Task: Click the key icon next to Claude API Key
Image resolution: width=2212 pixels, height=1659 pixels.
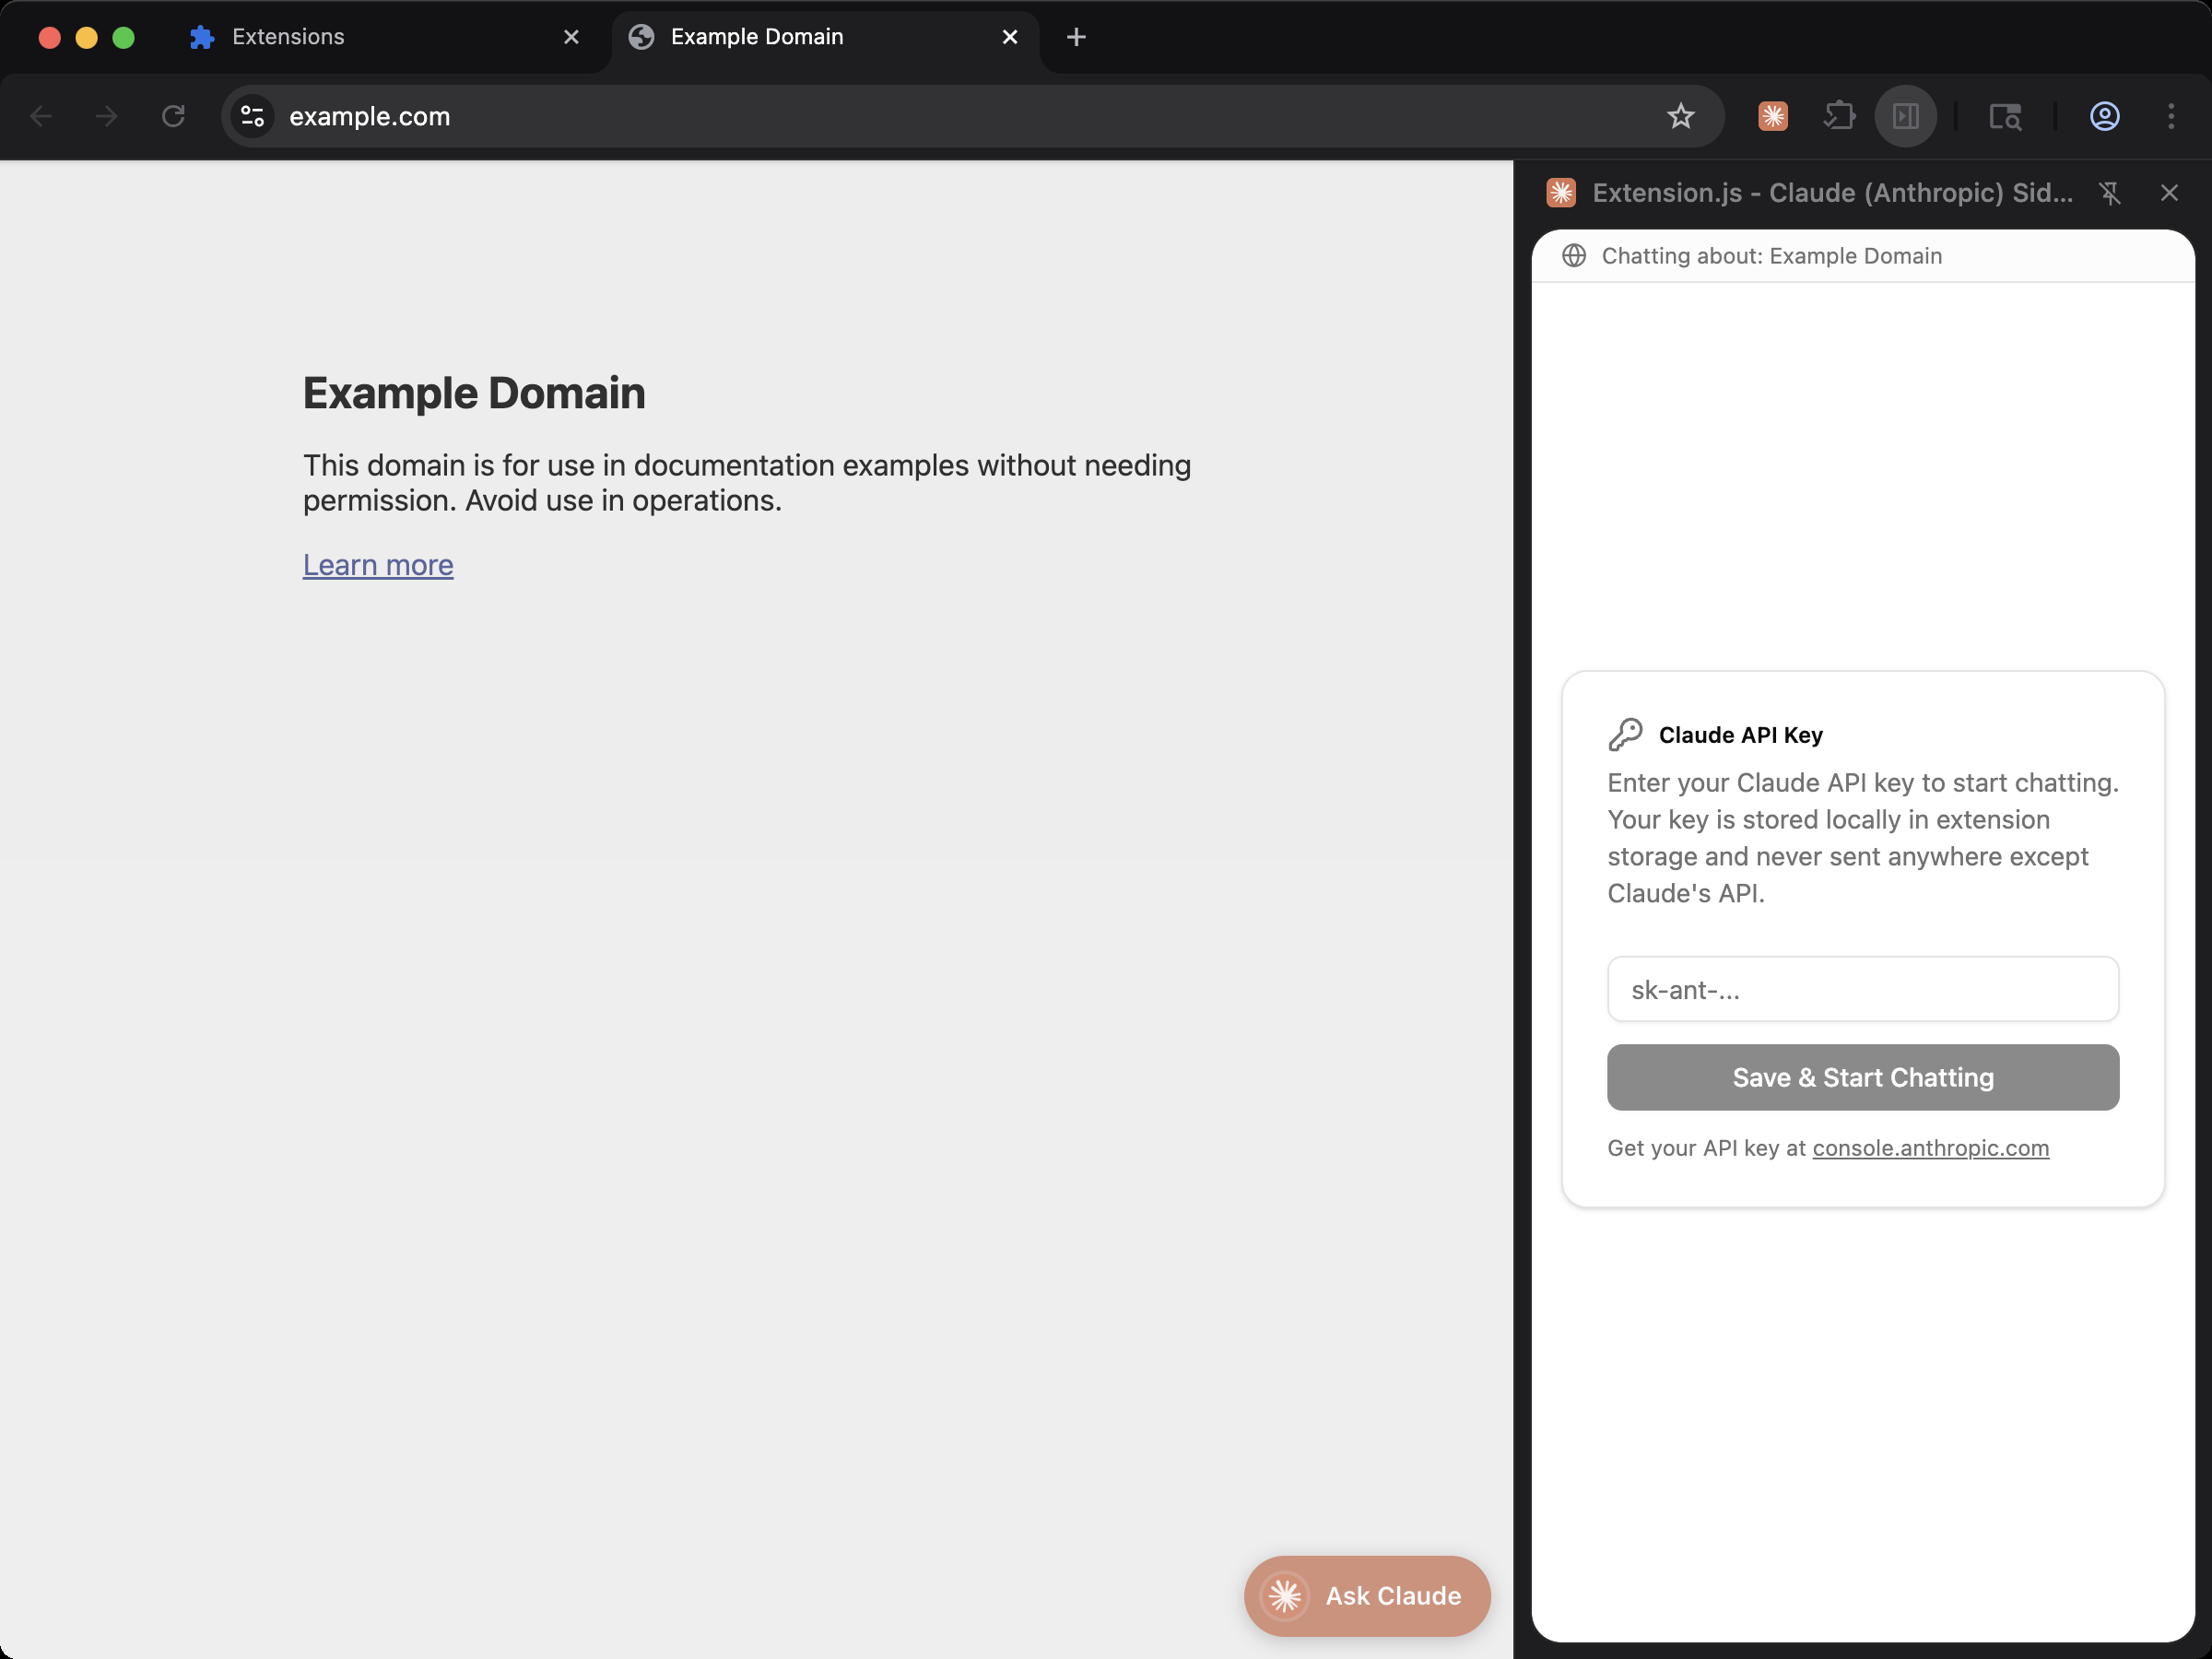Action: tap(1625, 735)
